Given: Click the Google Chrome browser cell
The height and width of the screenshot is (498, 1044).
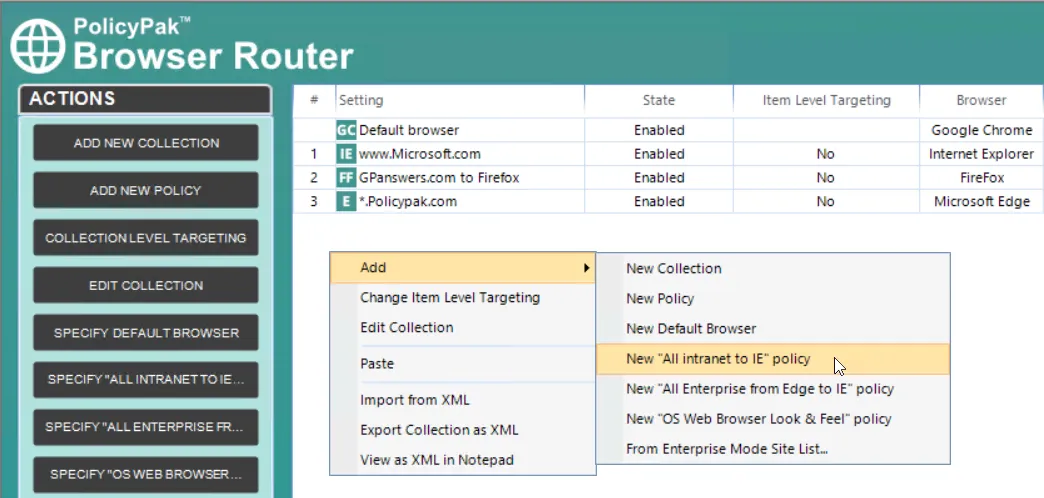Looking at the screenshot, I should pos(981,130).
